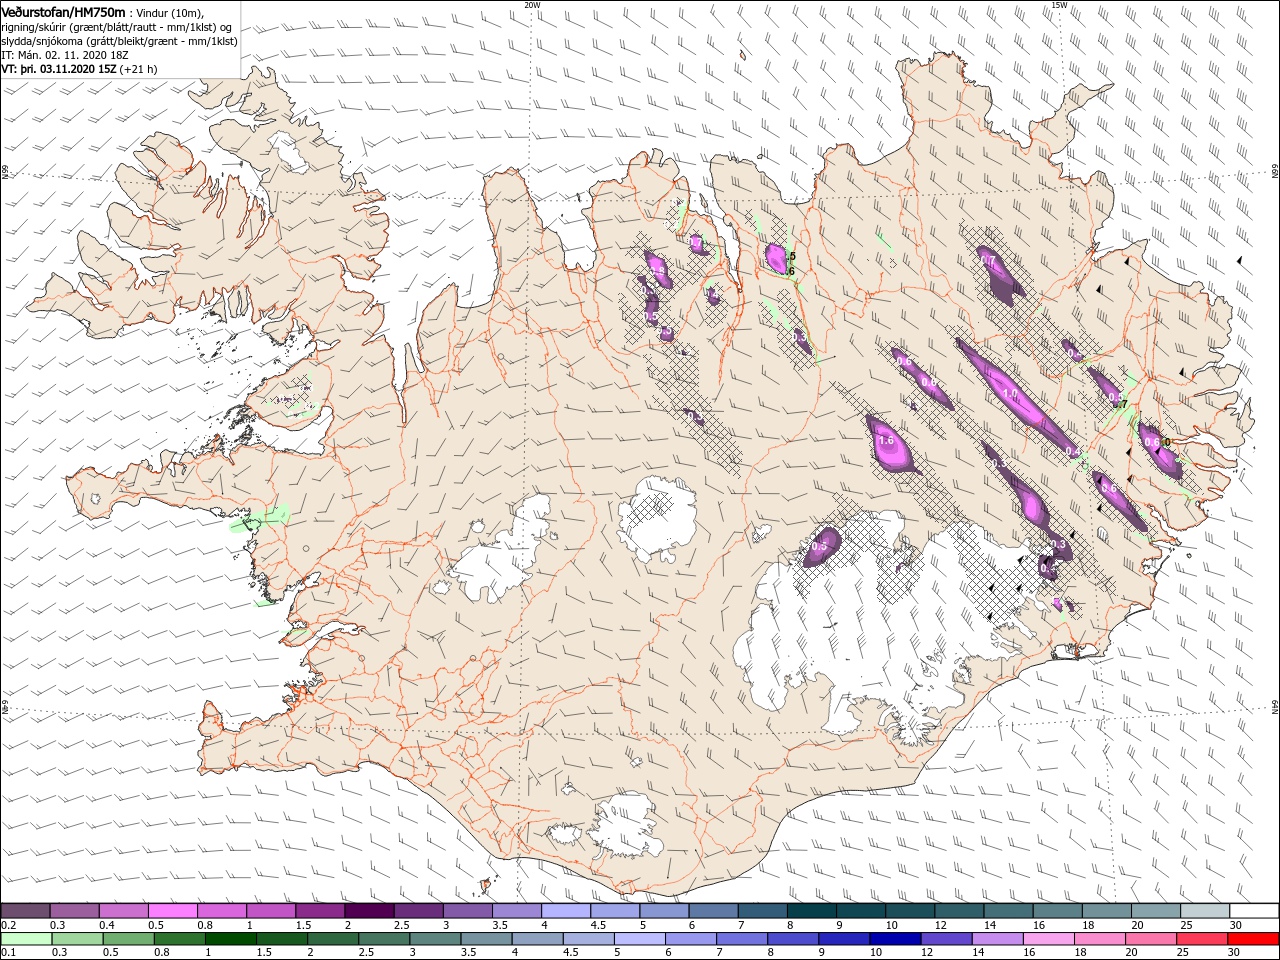Pick the bottom-row dark green swatch between 1 and 1.5
The width and height of the screenshot is (1280, 960).
pos(231,939)
